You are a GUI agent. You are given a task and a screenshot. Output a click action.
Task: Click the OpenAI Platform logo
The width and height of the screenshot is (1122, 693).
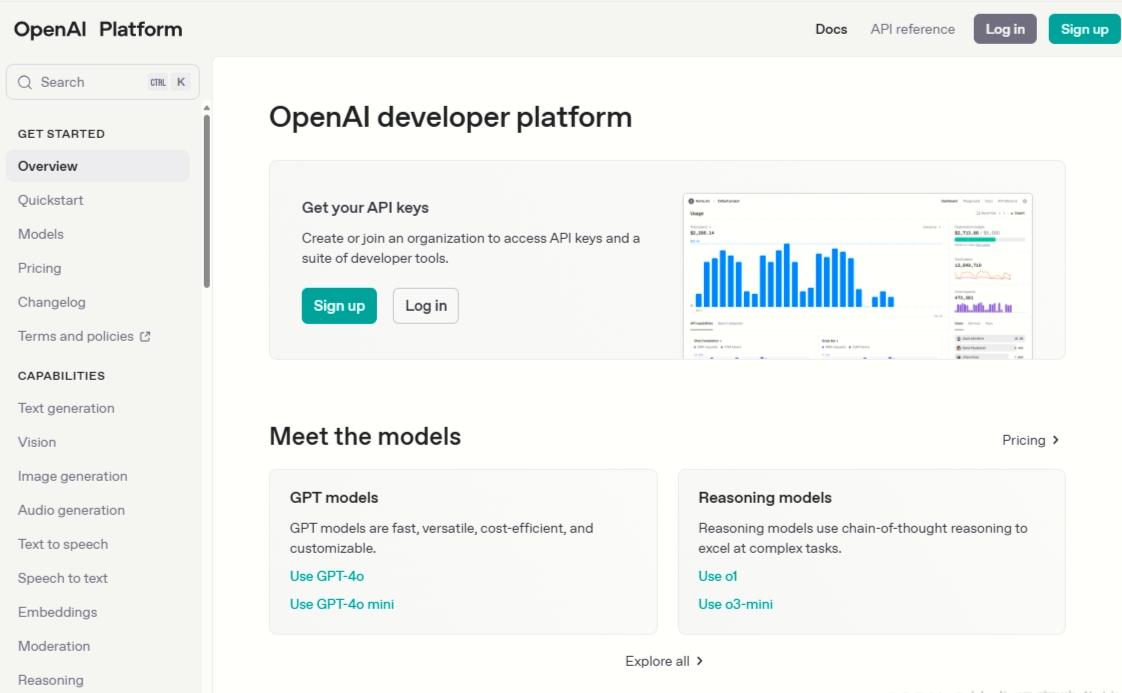coord(97,29)
